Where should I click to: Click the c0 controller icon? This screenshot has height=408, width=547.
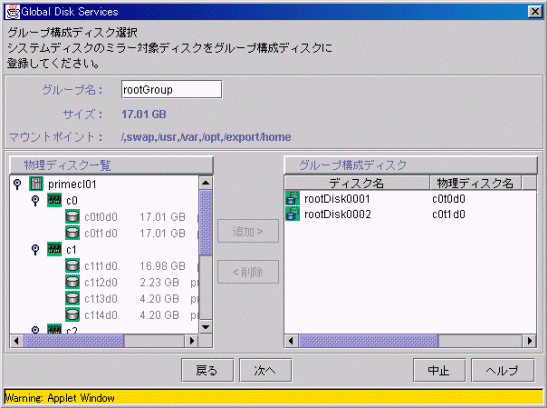click(54, 200)
